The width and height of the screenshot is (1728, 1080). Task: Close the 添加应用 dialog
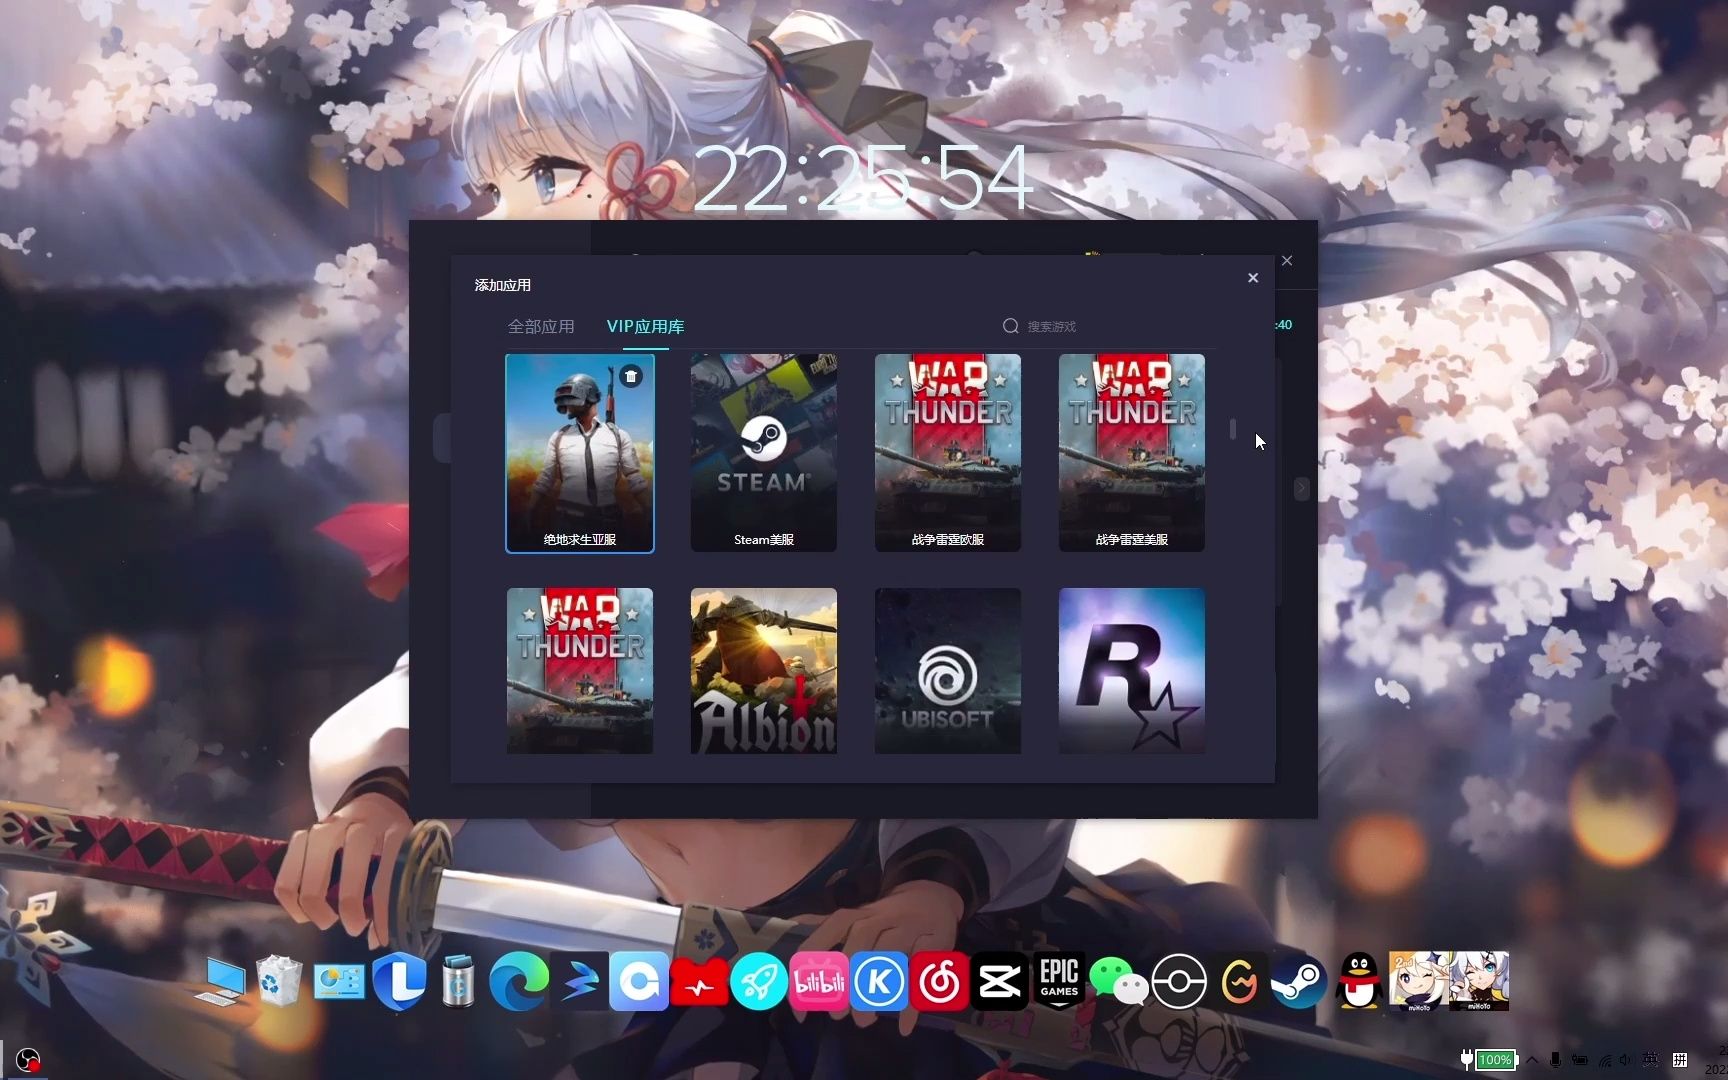(1253, 278)
